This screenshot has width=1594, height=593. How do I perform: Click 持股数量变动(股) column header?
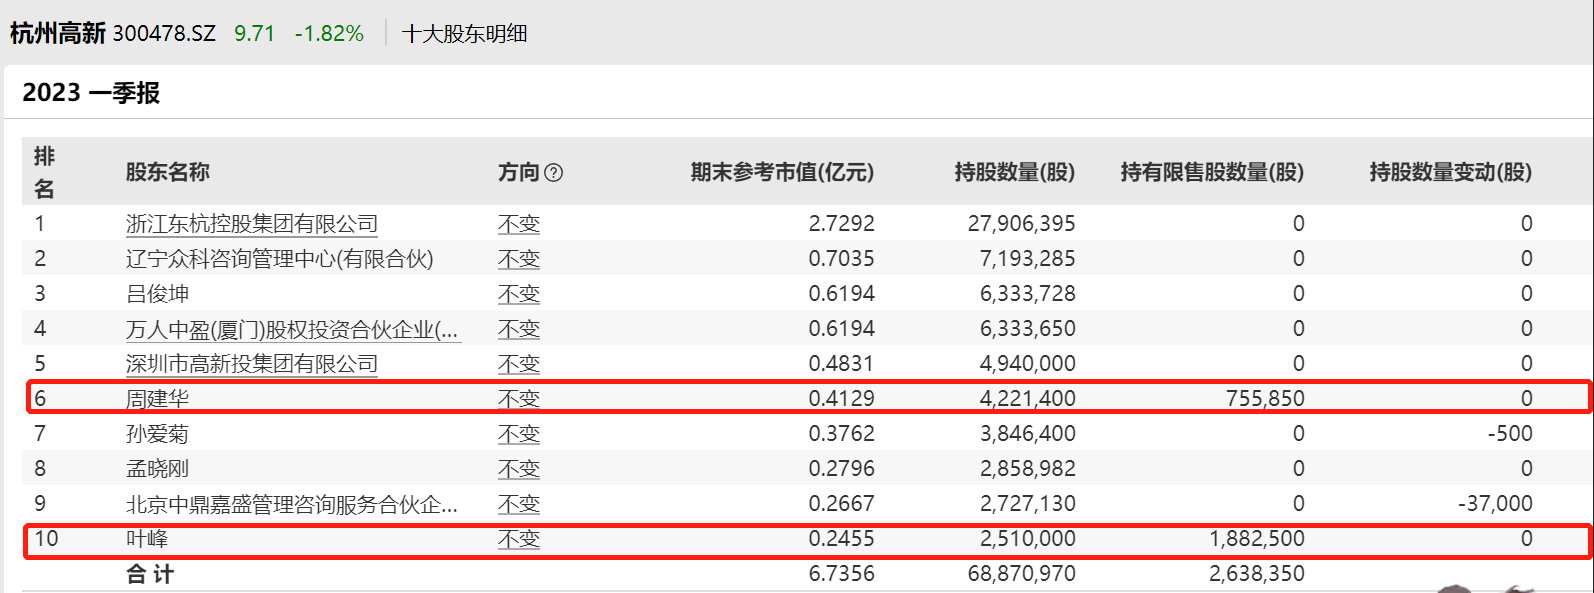[1450, 172]
